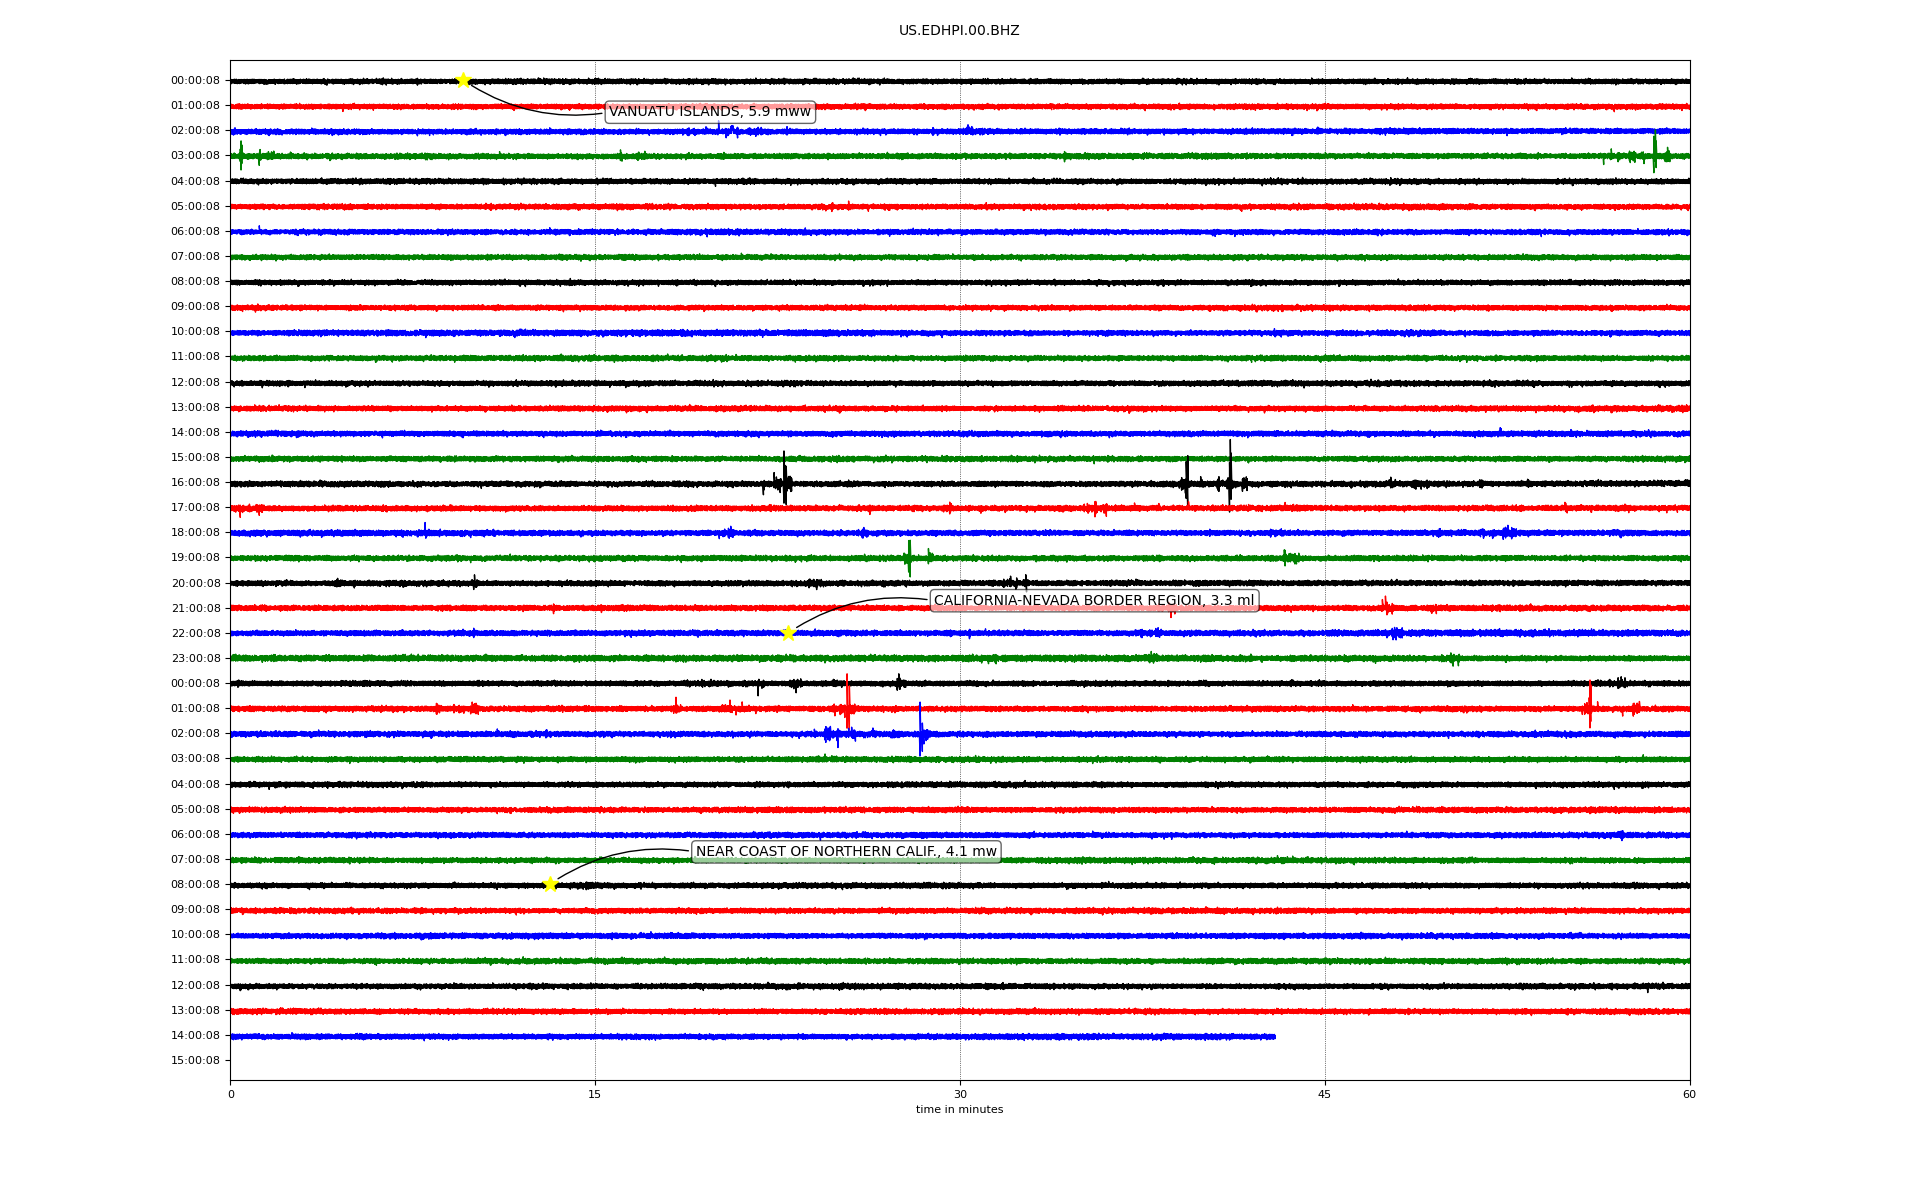Viewport: 1920px width, 1200px height.
Task: Click the first 16:00:08 row time label
Action: (195, 483)
